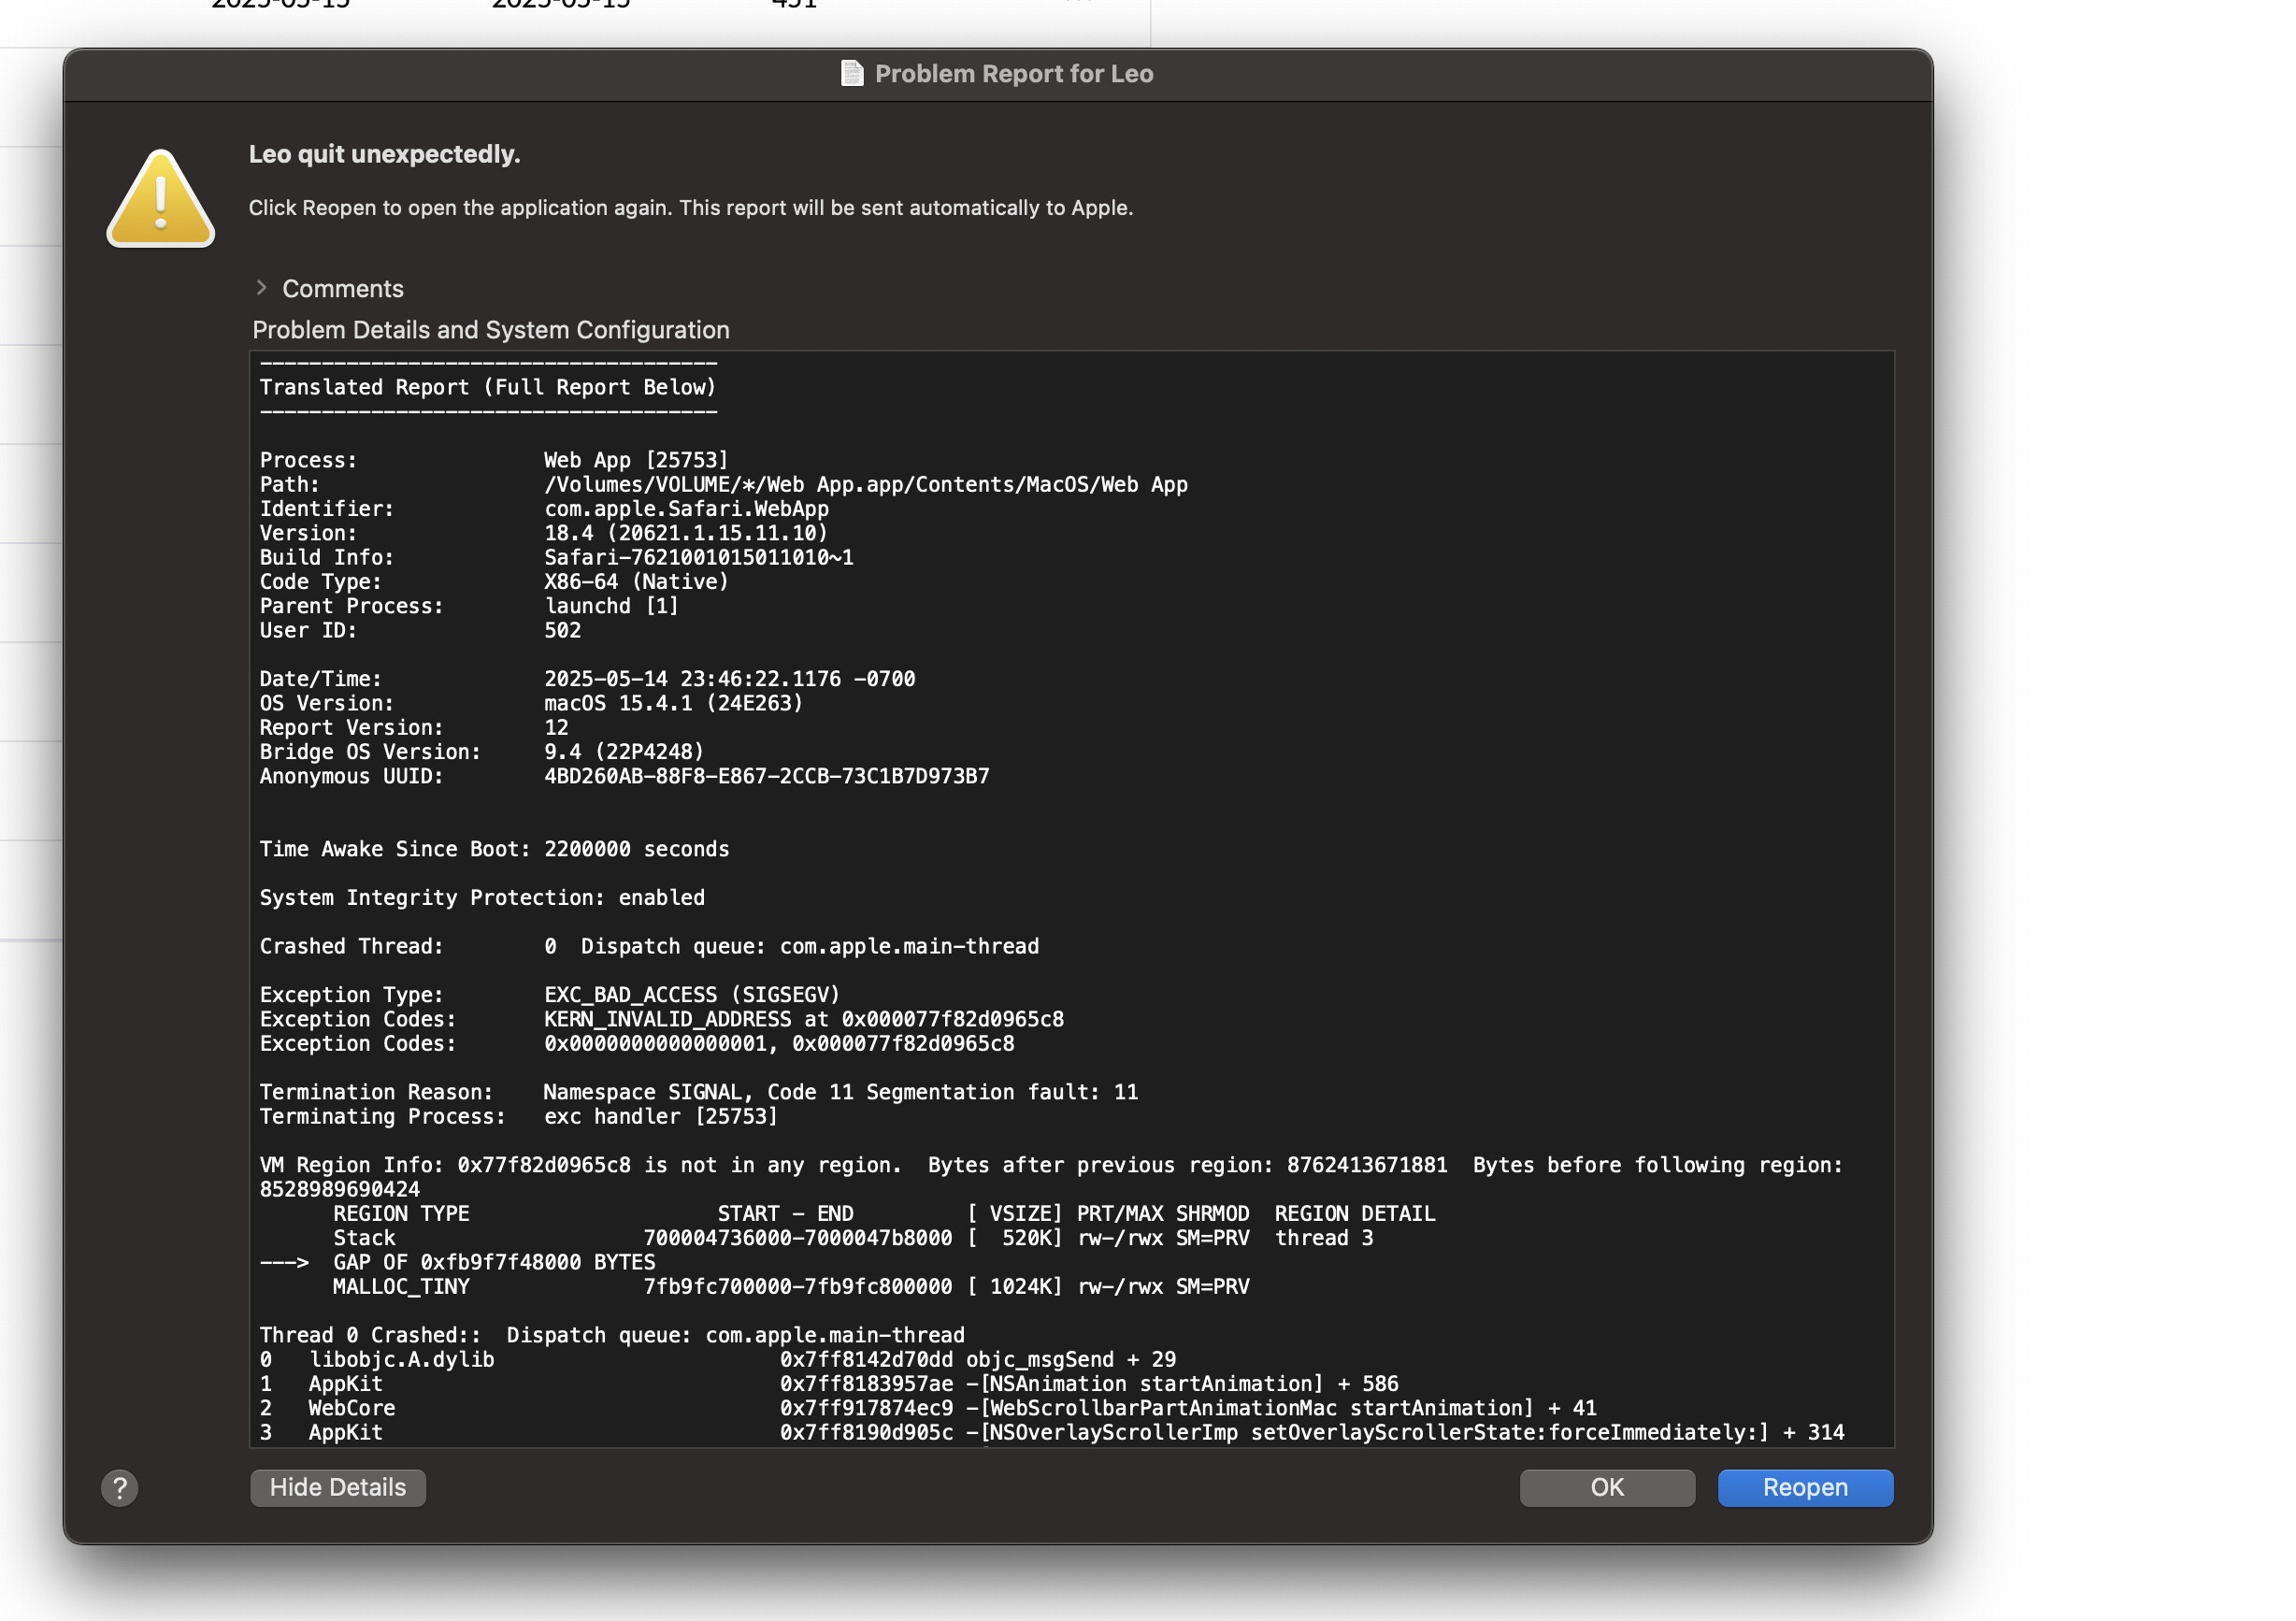Click the WebCore WebScrollbarPartAnimationMac frame

[x=928, y=1408]
